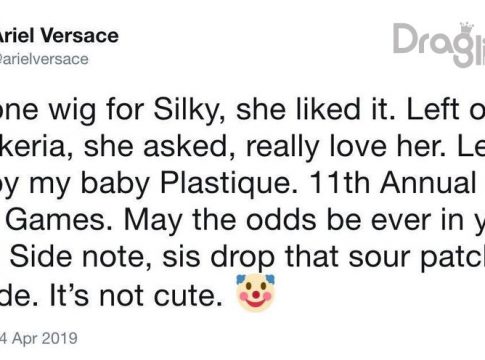Screen dimensions: 485x360
Task: Open the @arielversace handle
Action: [43, 59]
